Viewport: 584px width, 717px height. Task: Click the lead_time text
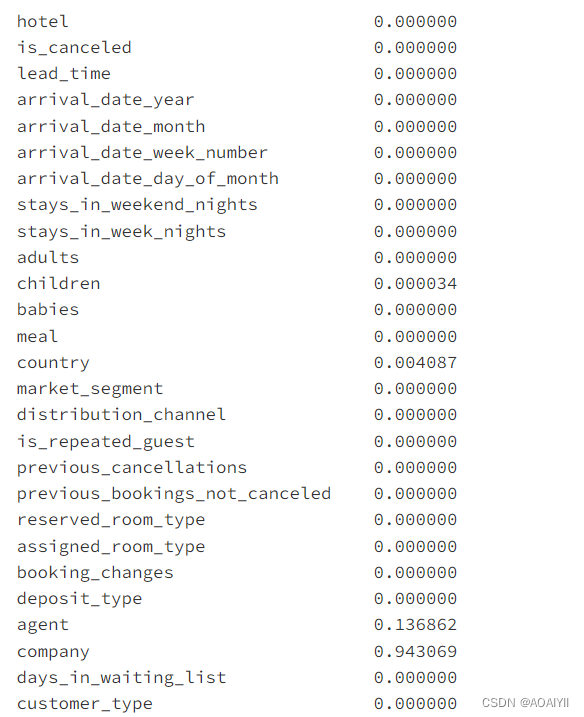point(64,74)
